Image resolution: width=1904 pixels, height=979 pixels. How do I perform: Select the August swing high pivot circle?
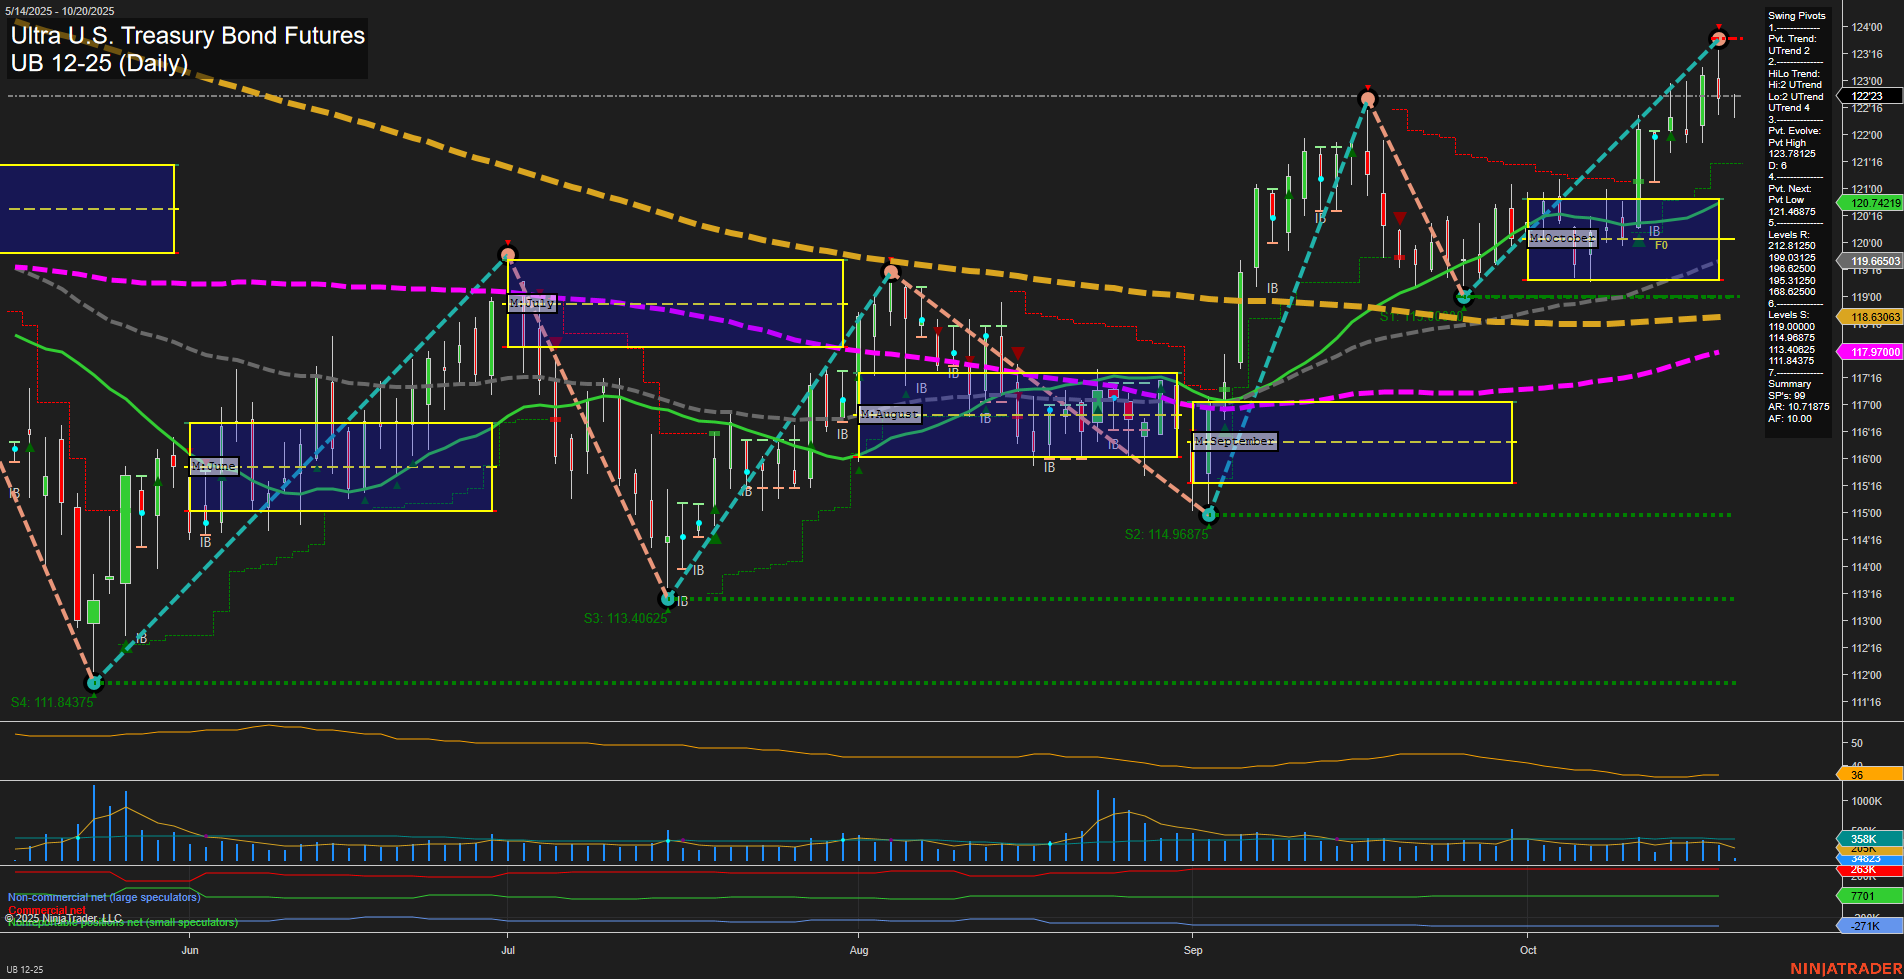[891, 272]
